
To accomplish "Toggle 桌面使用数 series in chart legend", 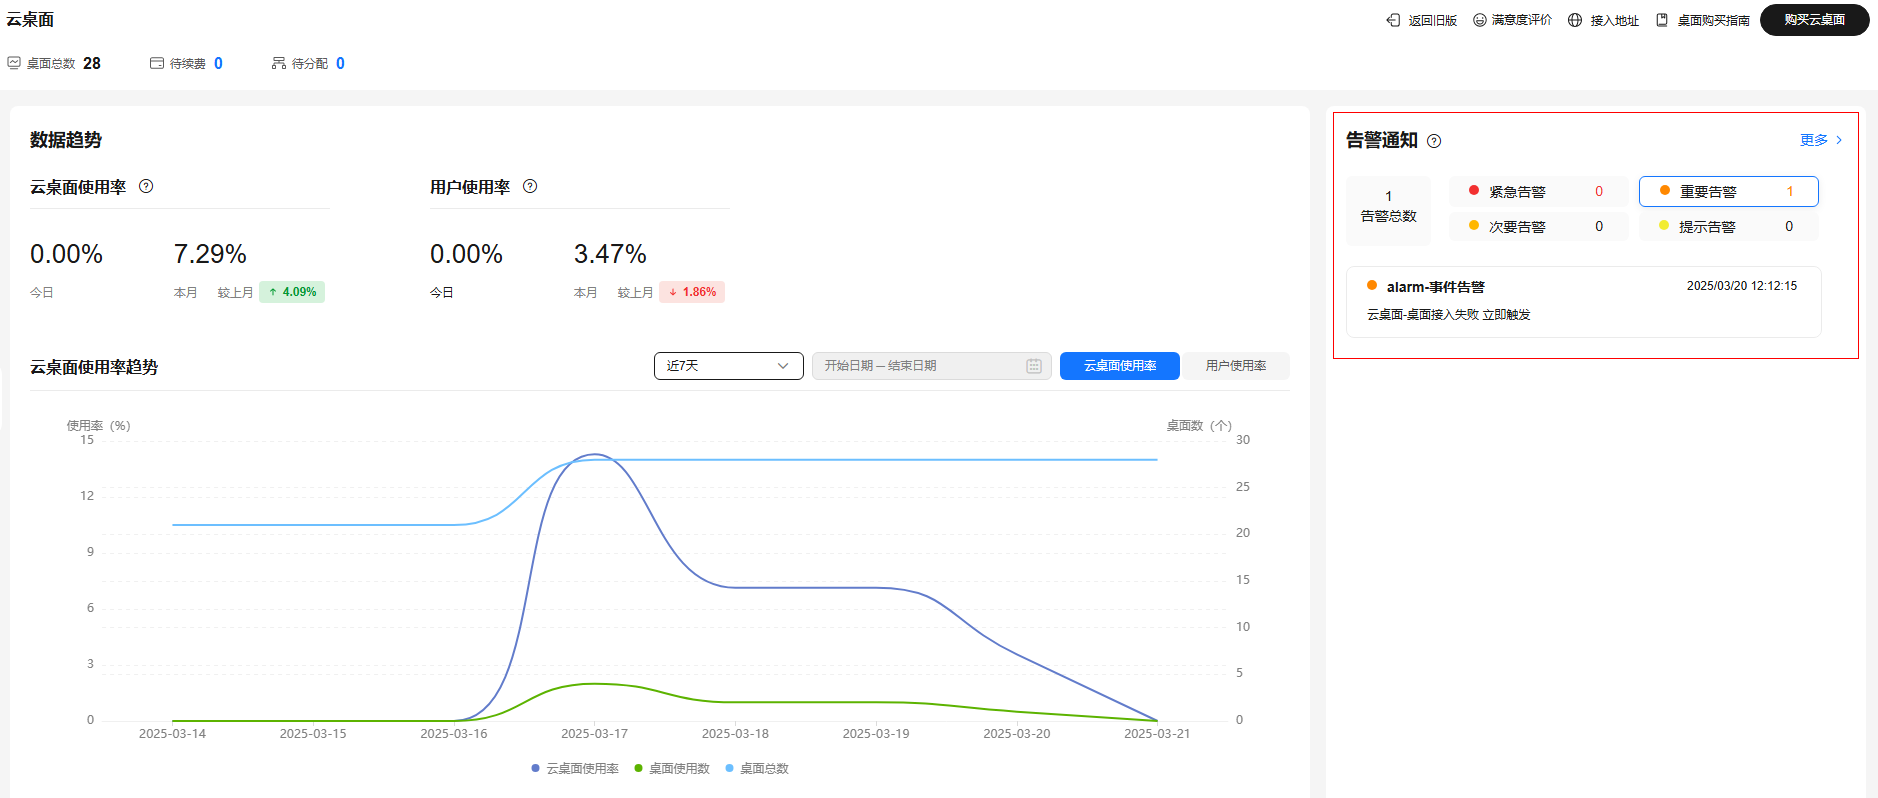I will [672, 768].
